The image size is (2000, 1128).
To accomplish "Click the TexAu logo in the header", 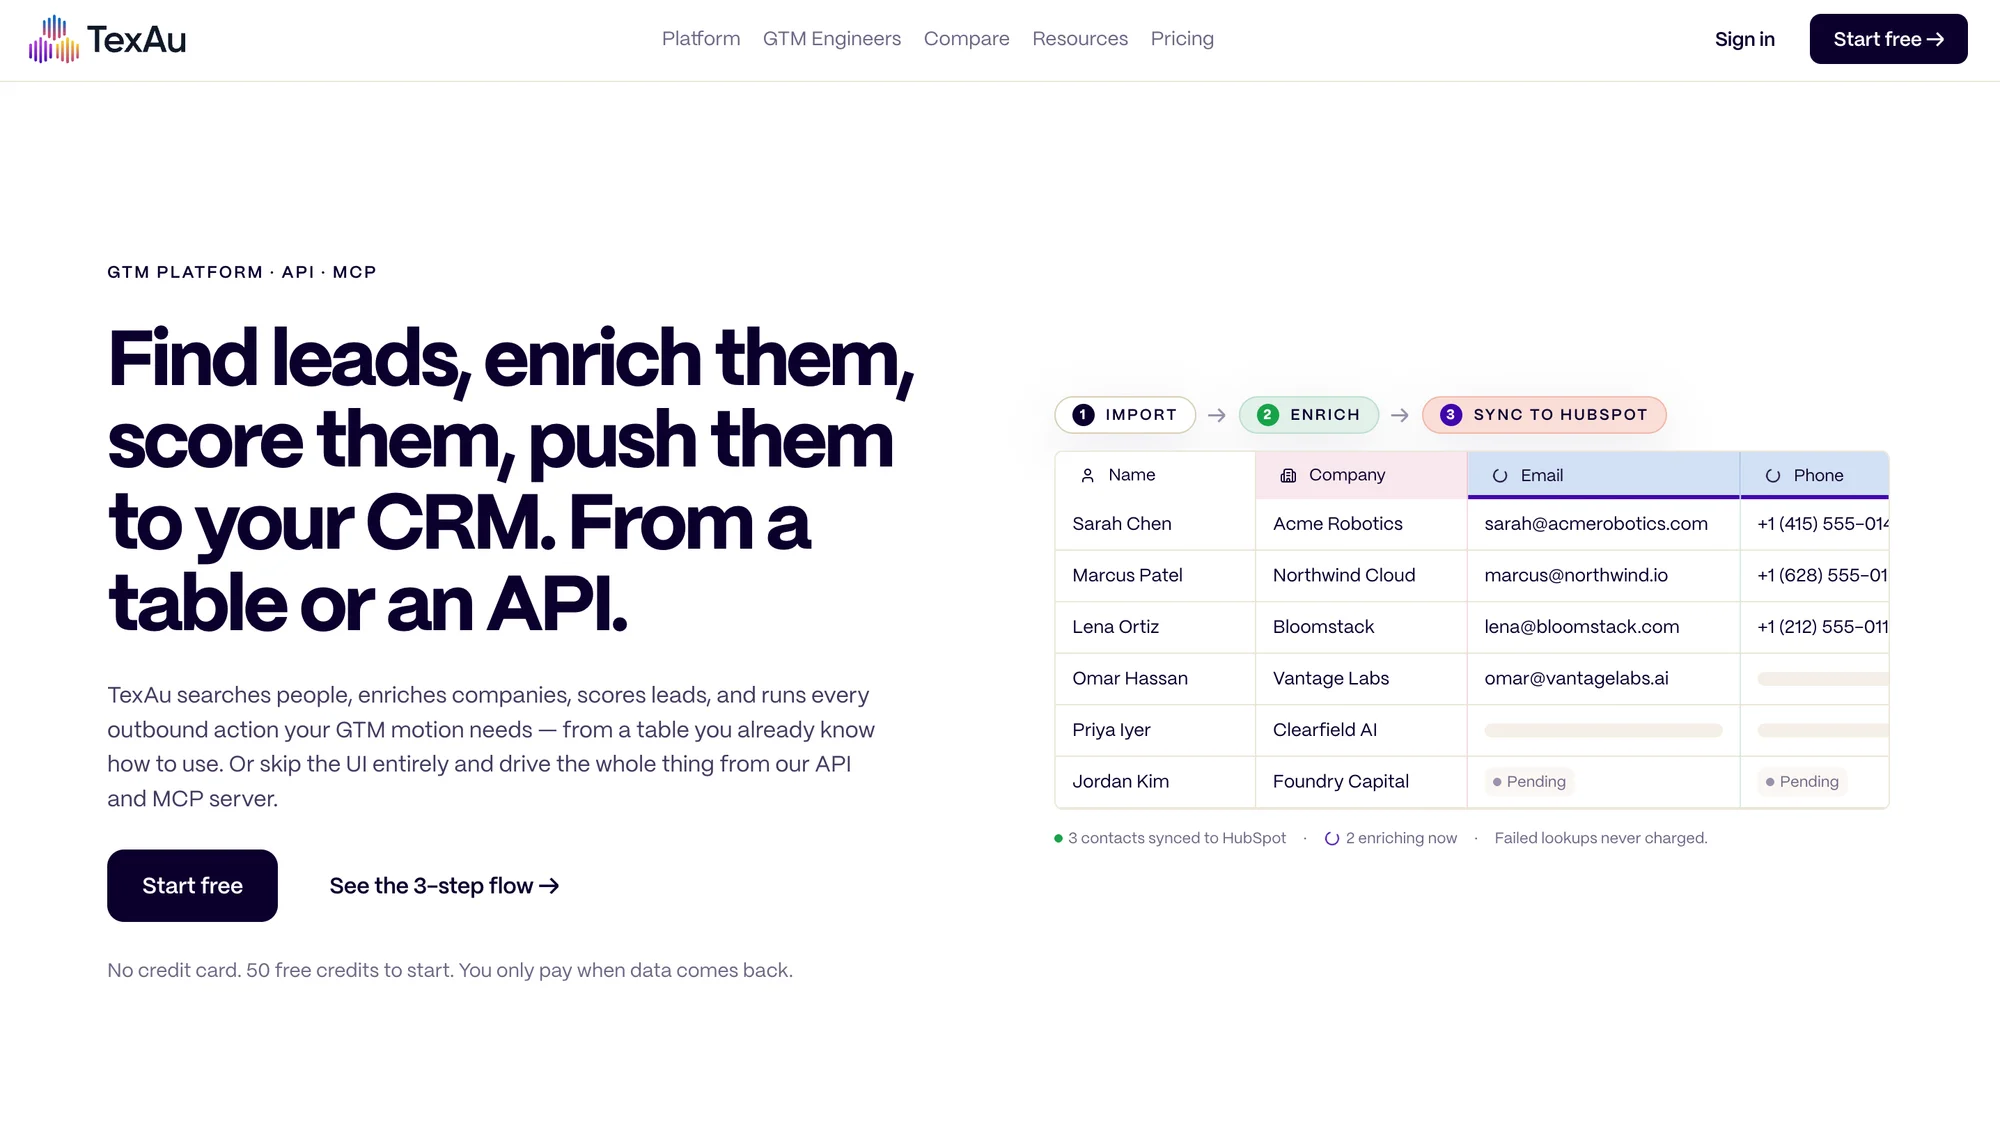I will click(107, 39).
